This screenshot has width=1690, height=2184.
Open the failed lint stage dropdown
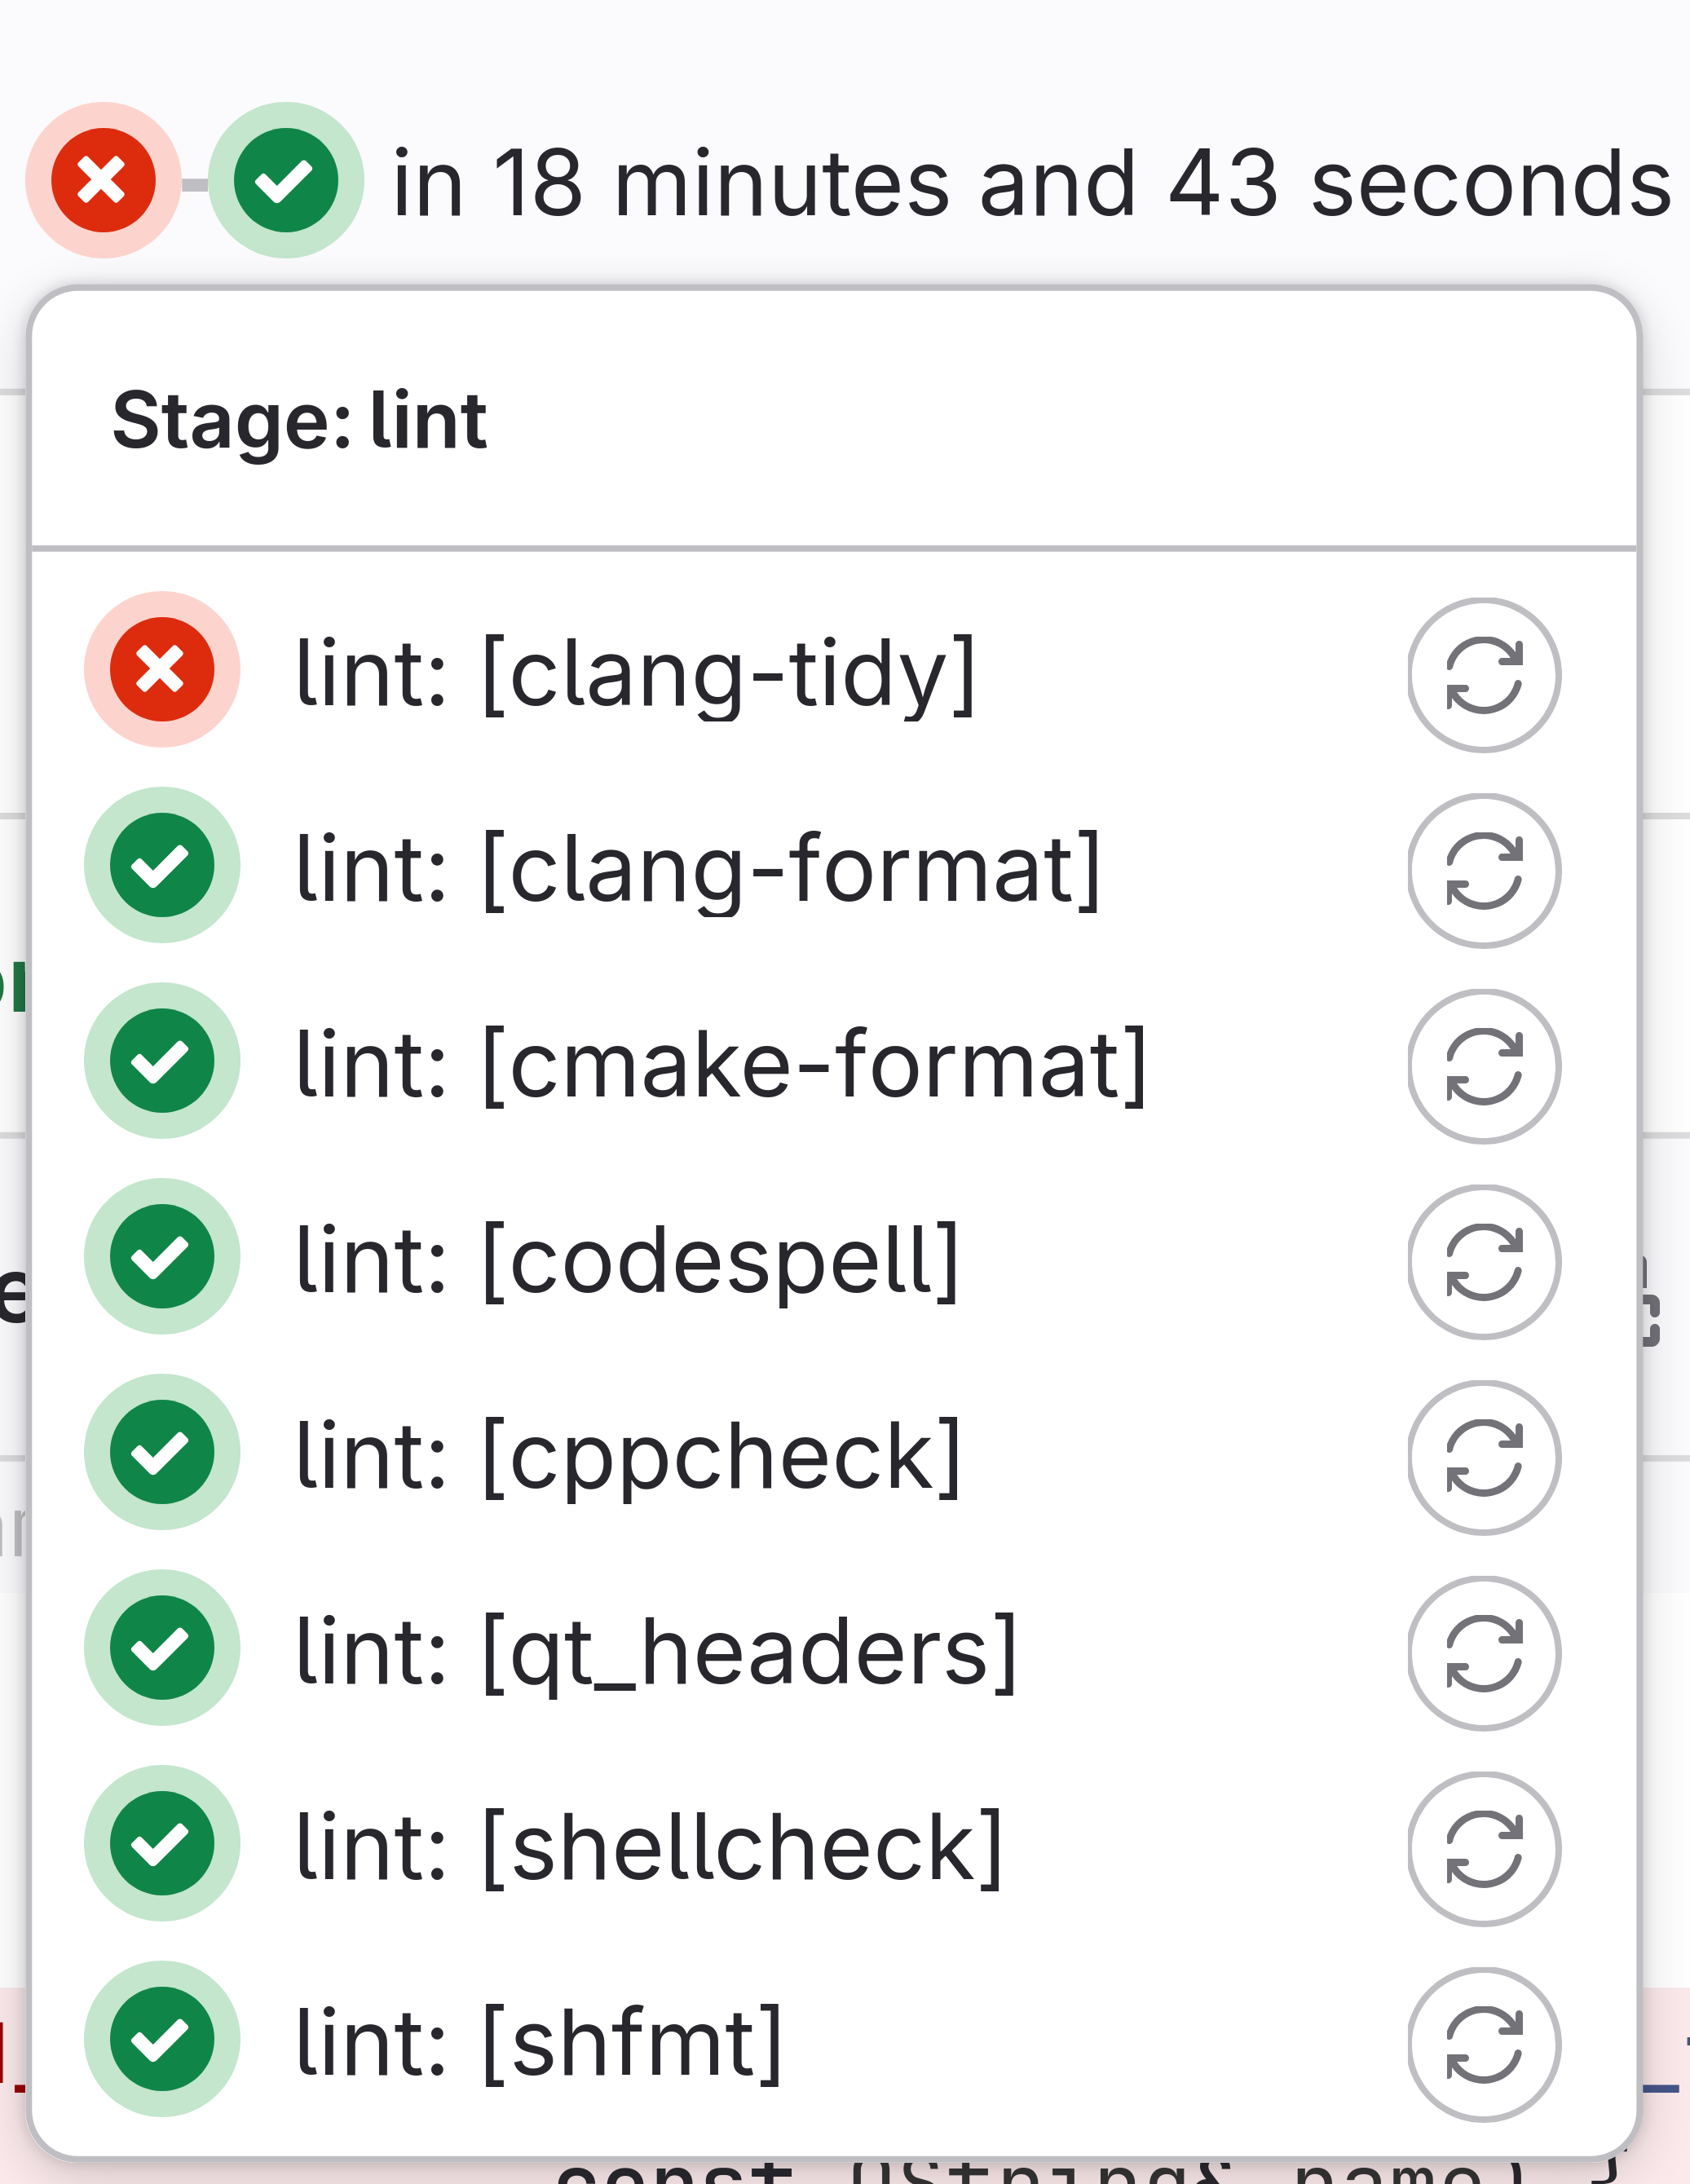(x=103, y=180)
